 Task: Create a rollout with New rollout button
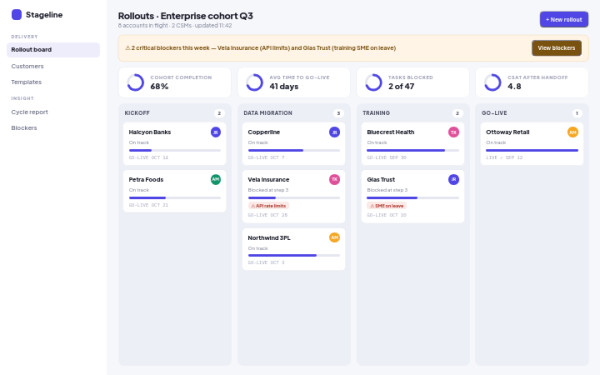(x=564, y=20)
